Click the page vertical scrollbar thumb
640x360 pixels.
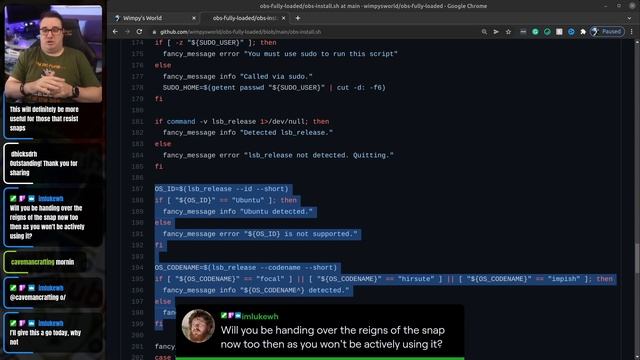tap(637, 258)
